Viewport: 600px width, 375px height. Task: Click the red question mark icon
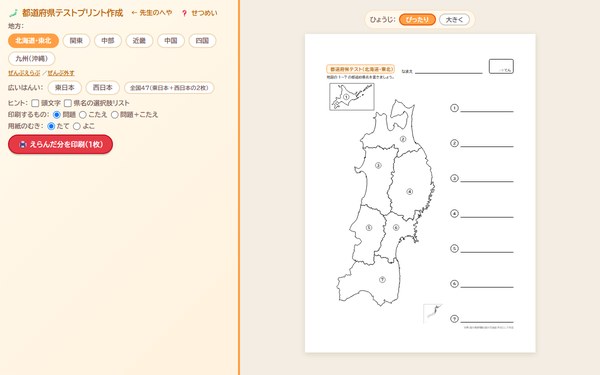[x=184, y=13]
